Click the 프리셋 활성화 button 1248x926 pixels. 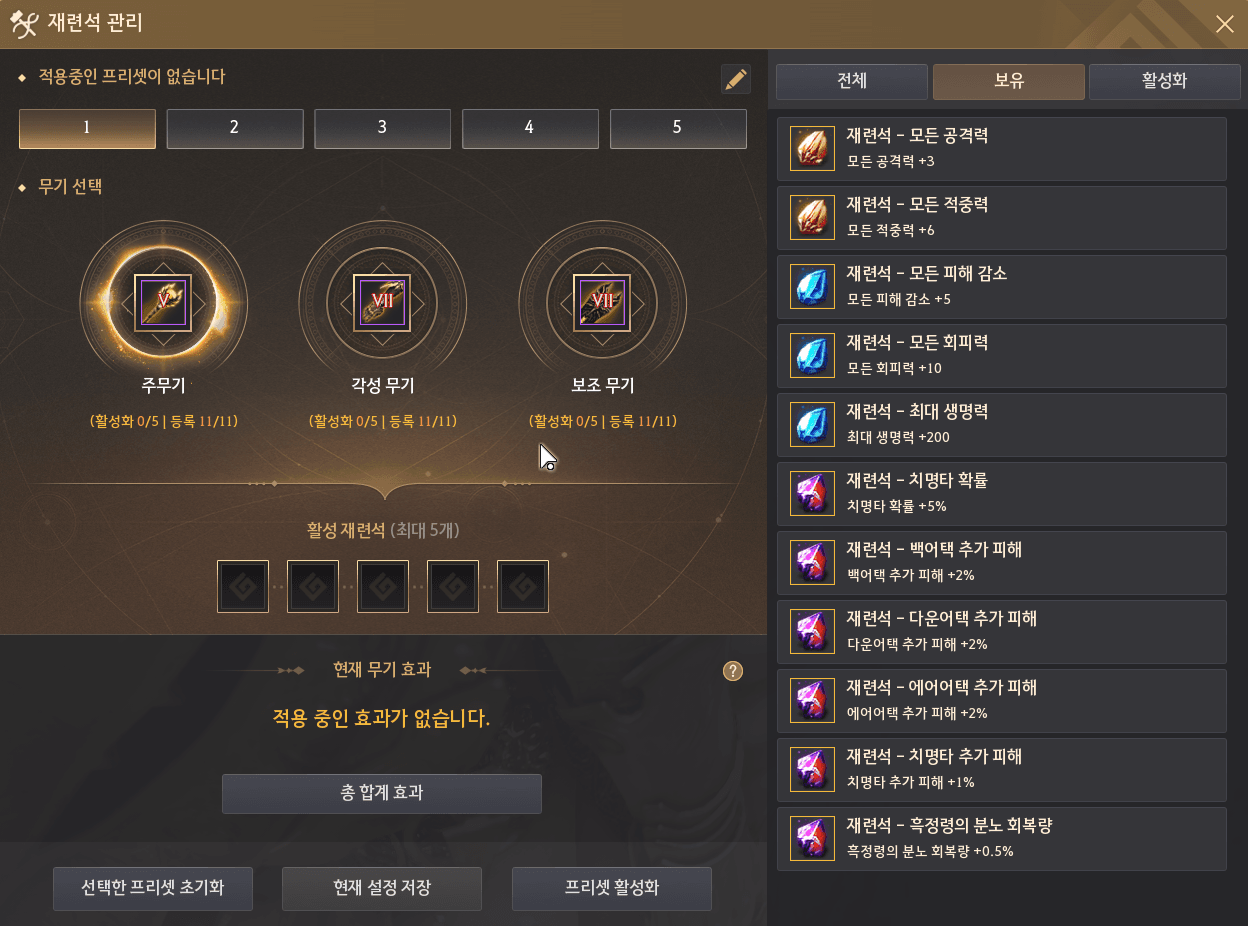click(x=612, y=888)
